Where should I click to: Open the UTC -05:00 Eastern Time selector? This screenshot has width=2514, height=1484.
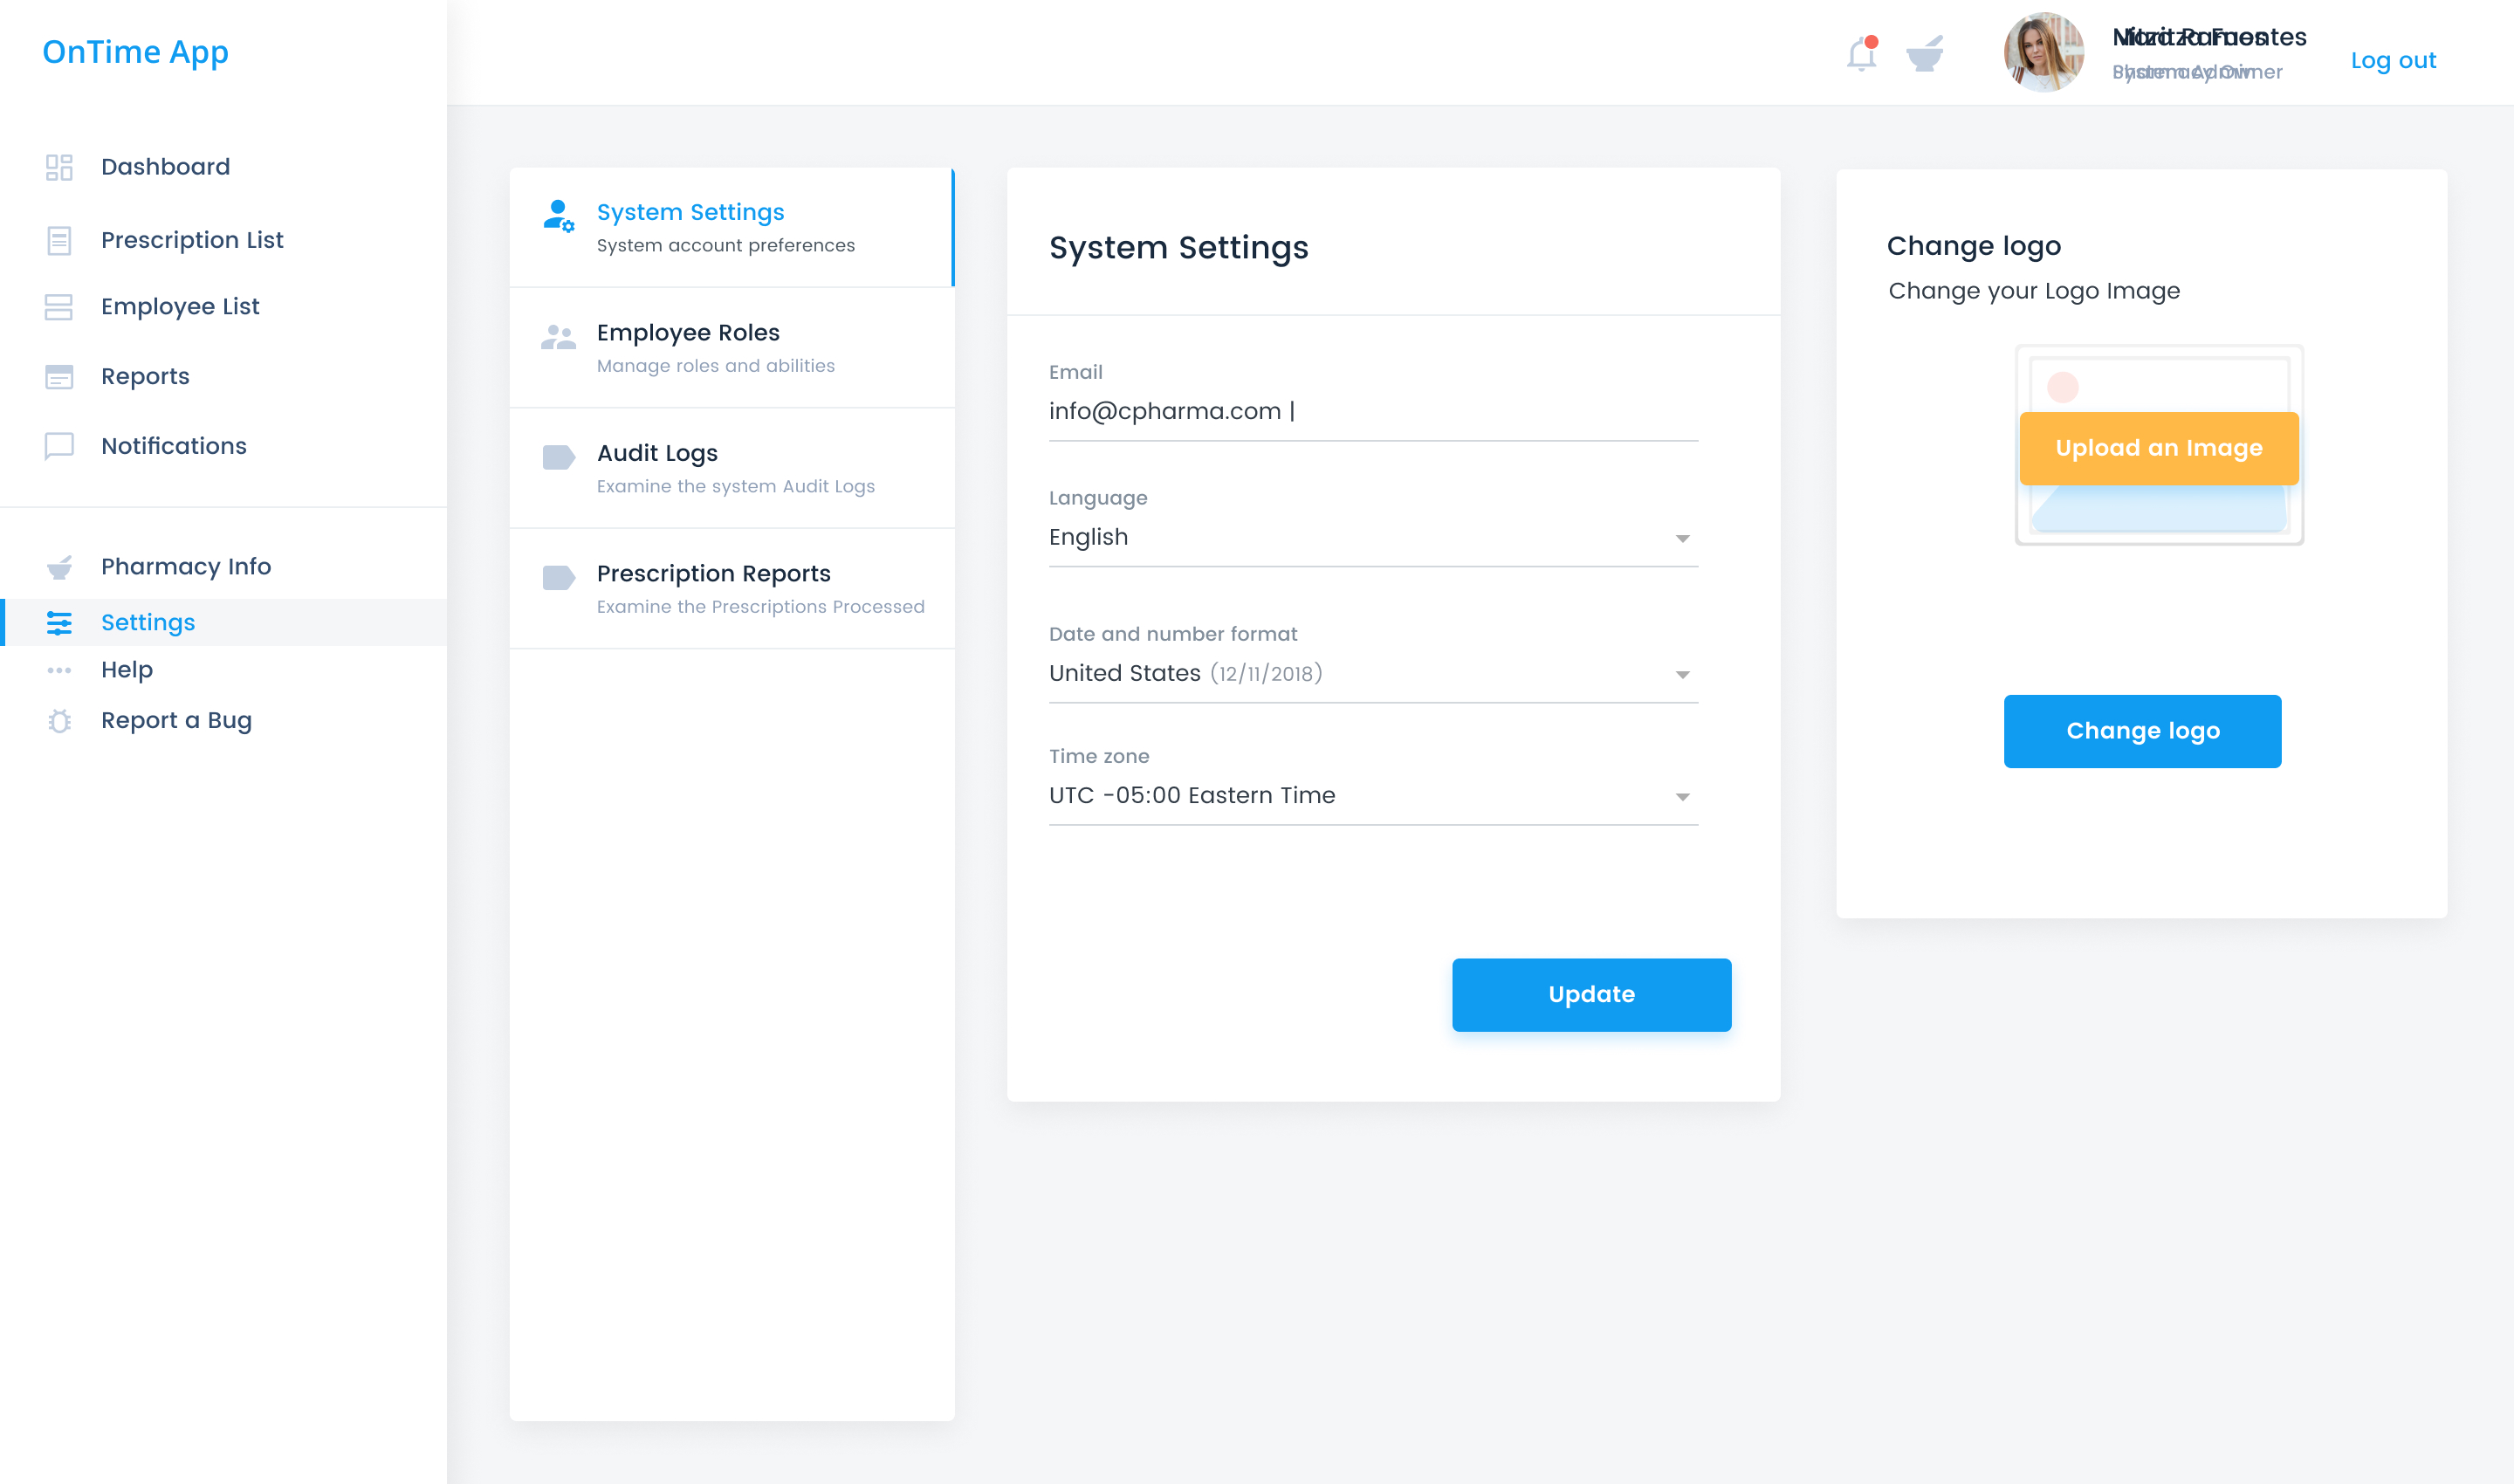(x=1373, y=796)
